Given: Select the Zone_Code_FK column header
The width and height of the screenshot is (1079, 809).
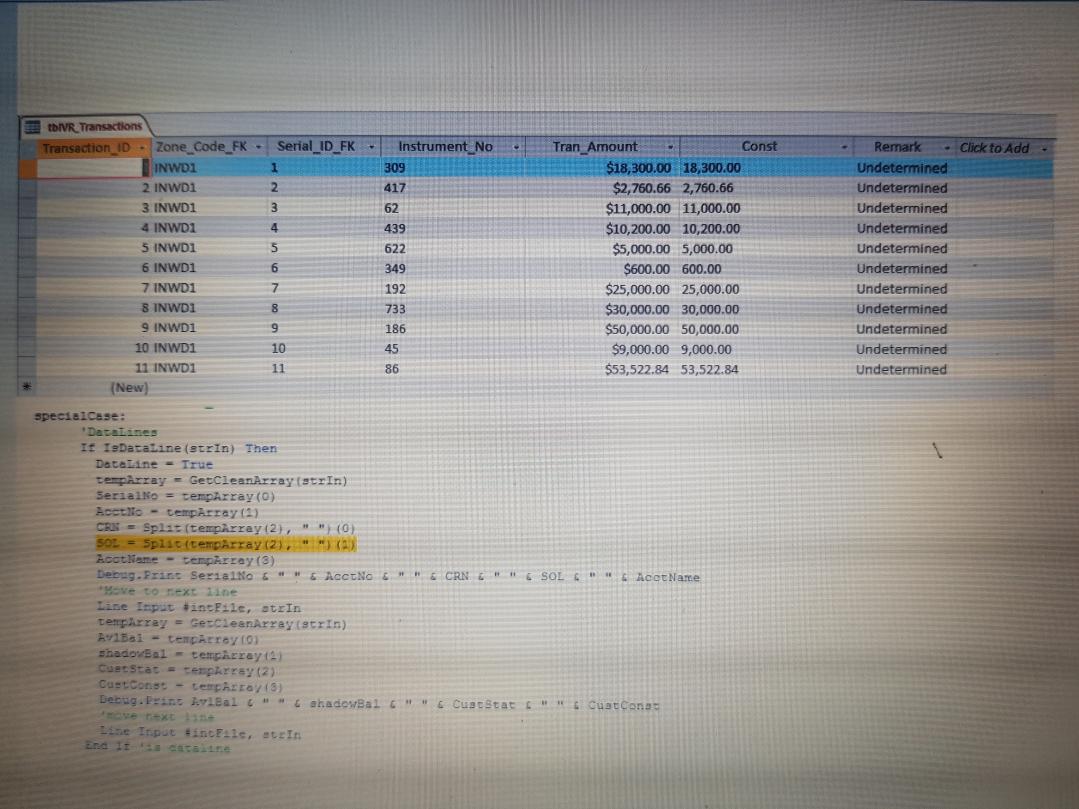Looking at the screenshot, I should coord(209,147).
